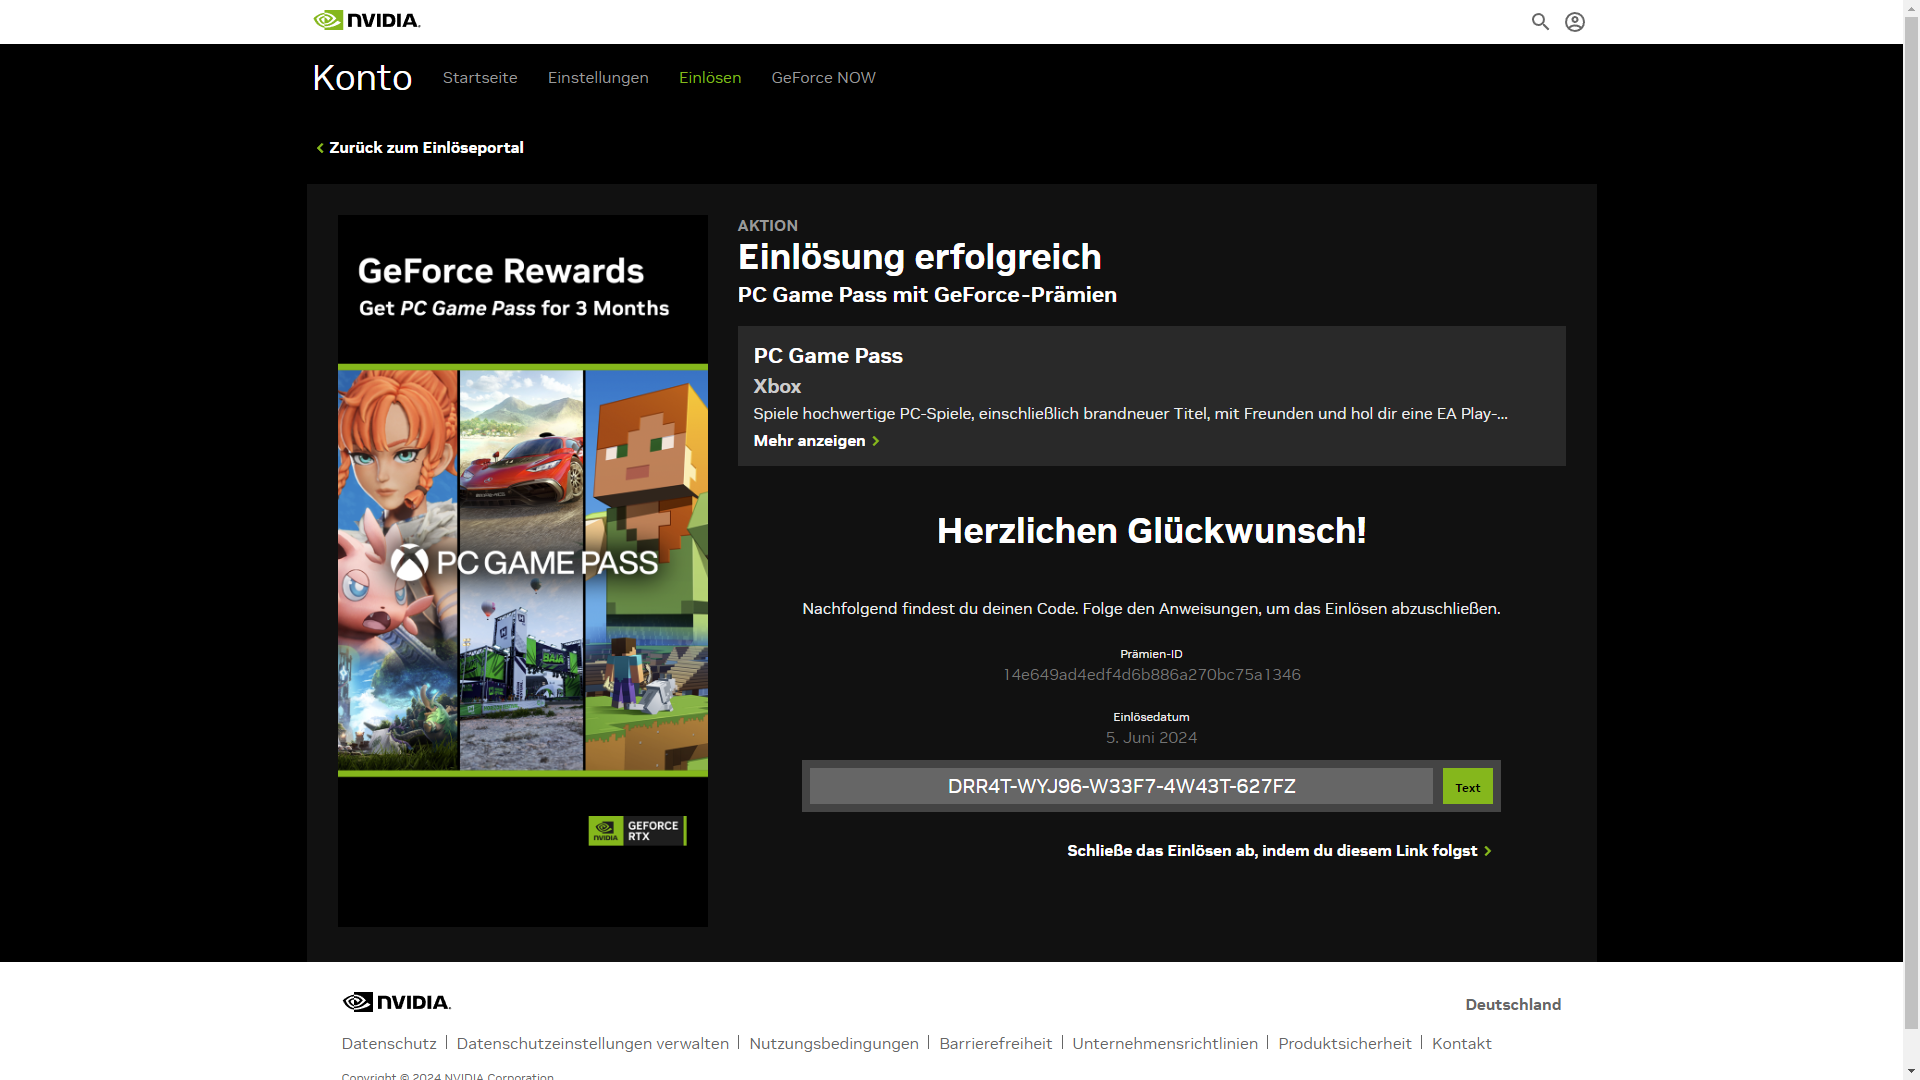Open Nutzungsbedingungen footer link
Viewport: 1920px width, 1080px height.
click(834, 1044)
